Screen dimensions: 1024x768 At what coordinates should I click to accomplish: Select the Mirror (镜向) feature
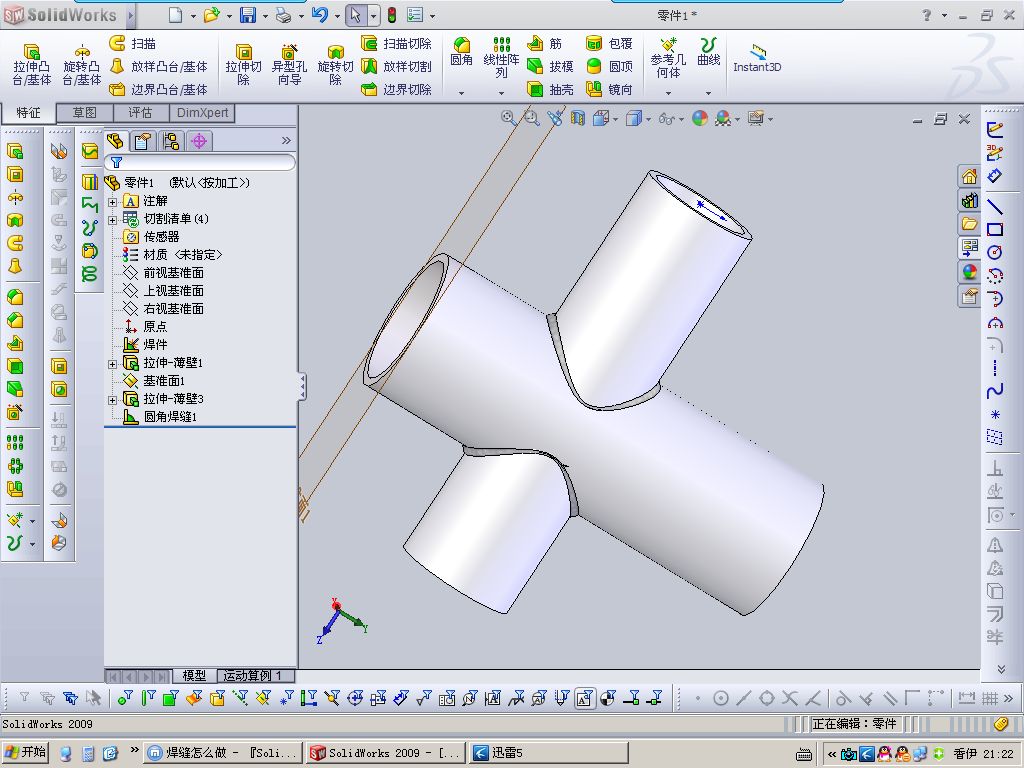[x=609, y=89]
